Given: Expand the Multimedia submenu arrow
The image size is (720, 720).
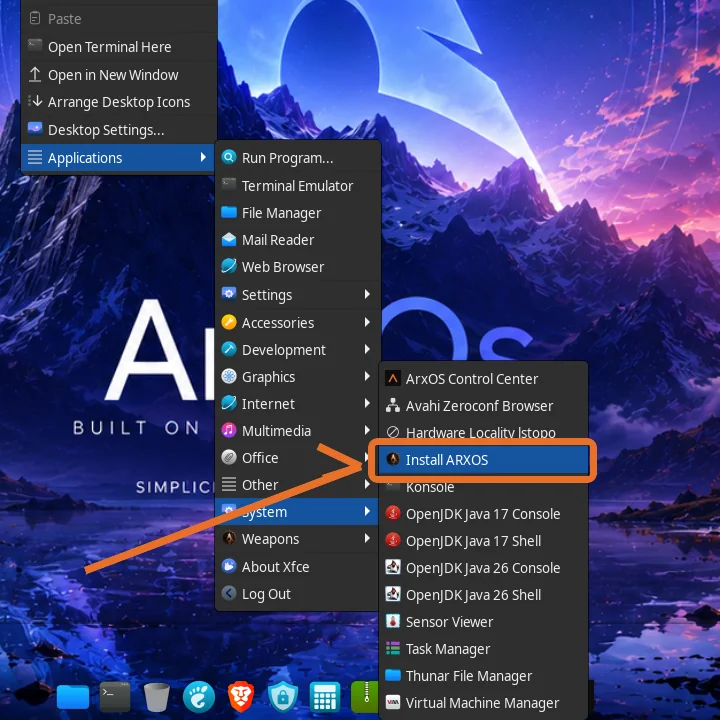Looking at the screenshot, I should (x=367, y=430).
